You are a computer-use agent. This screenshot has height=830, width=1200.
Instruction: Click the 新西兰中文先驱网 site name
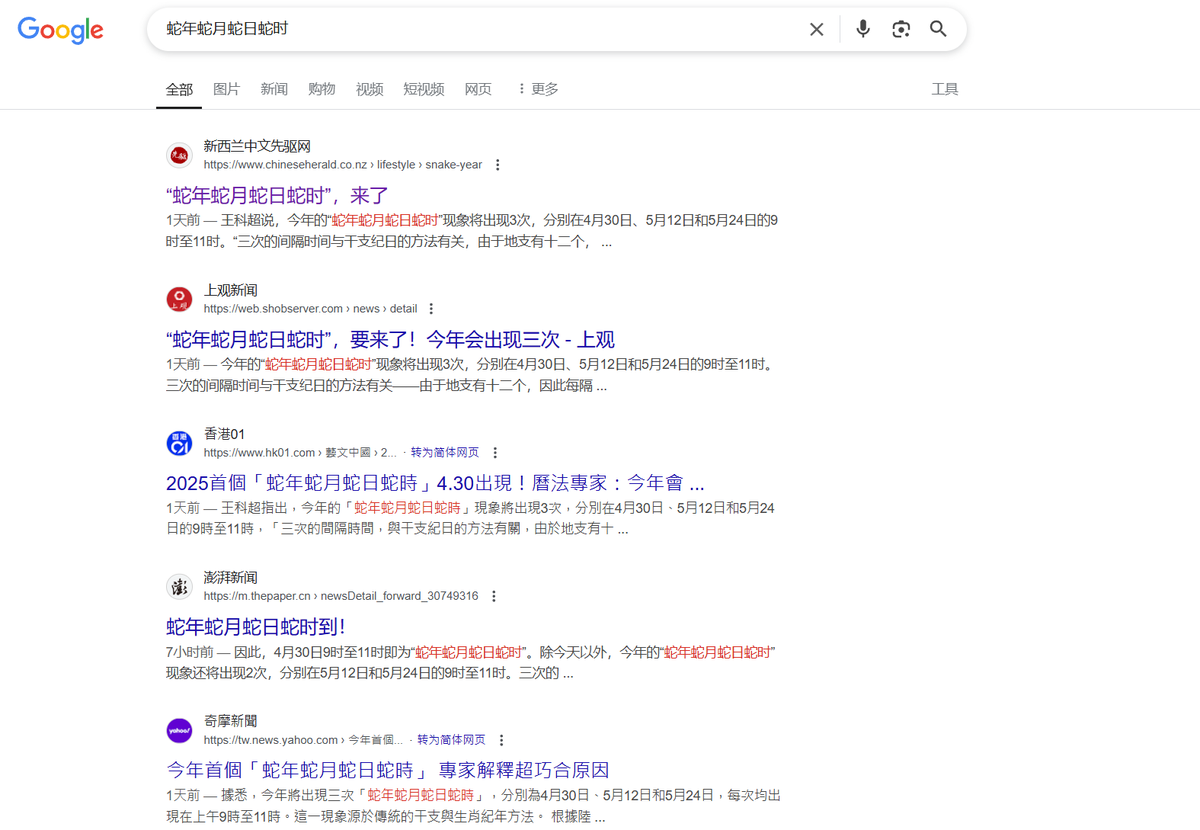pos(257,147)
